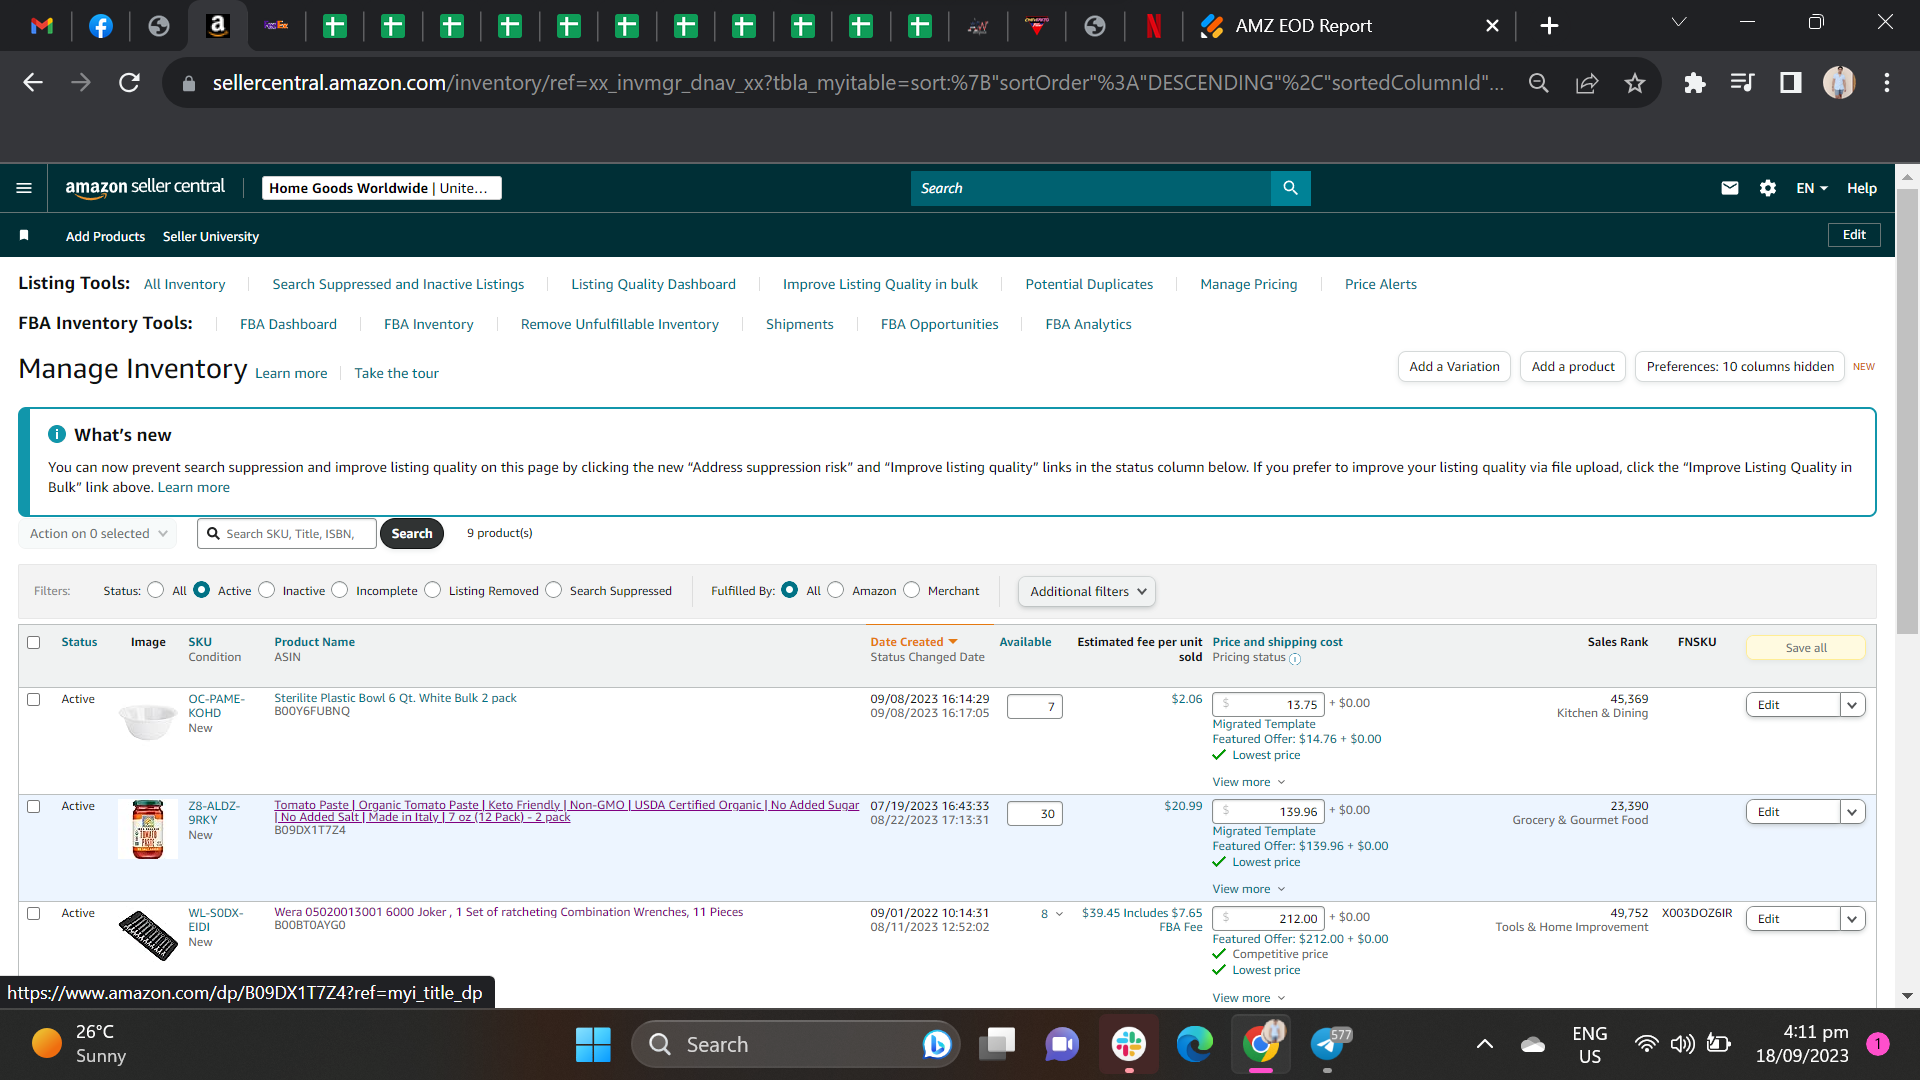Click the bookmark flag icon
Image resolution: width=1920 pixels, height=1080 pixels.
[24, 236]
